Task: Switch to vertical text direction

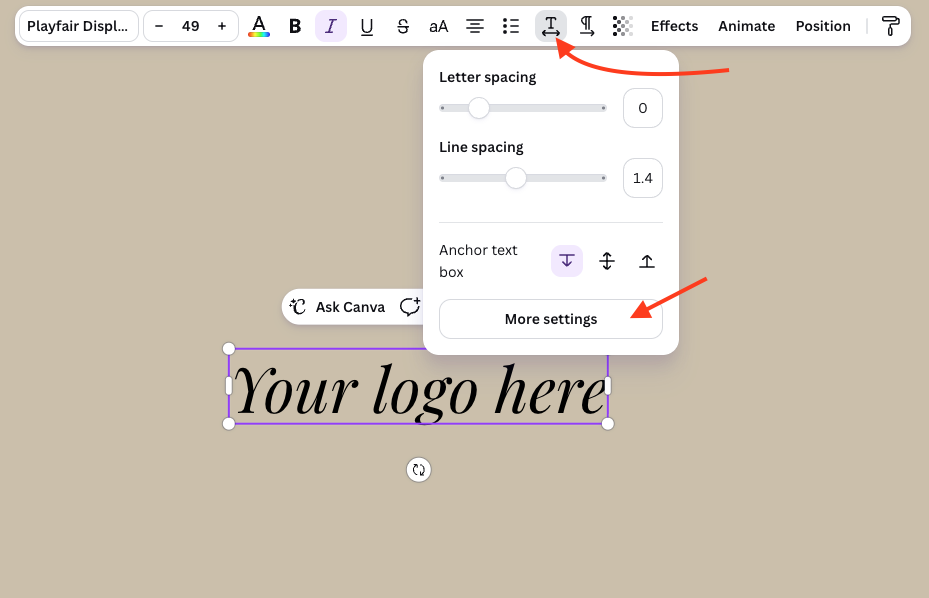Action: pos(587,26)
